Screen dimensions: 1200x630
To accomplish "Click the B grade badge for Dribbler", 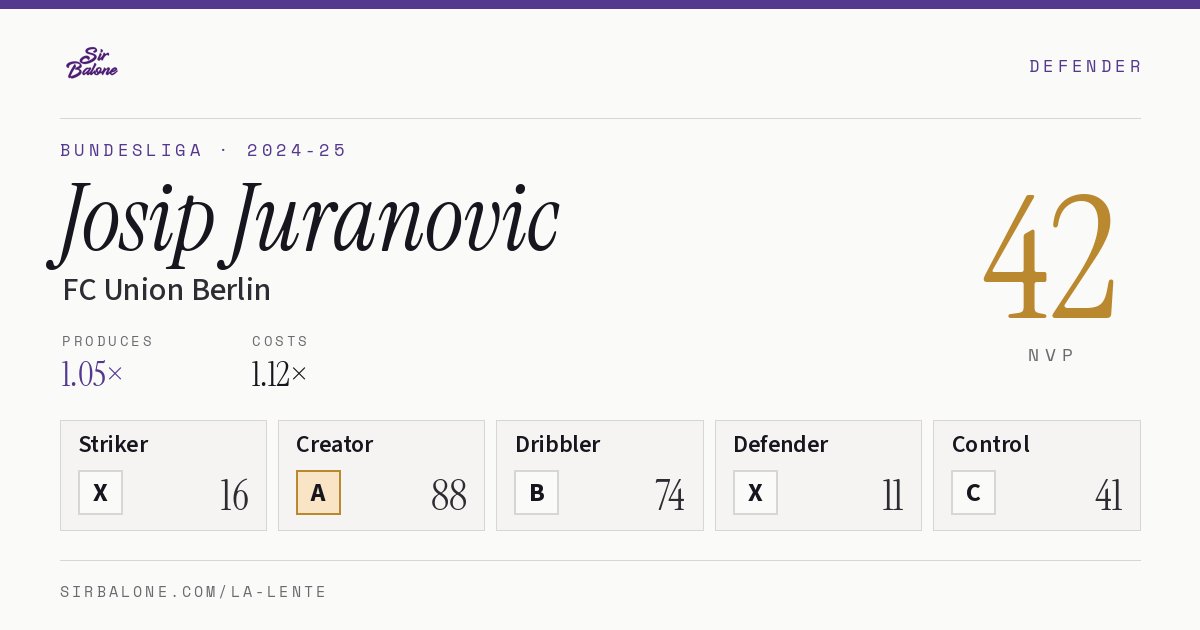I will tap(537, 492).
